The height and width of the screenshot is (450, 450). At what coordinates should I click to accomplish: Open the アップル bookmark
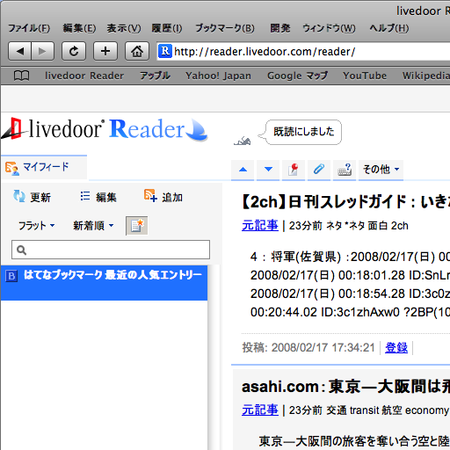155,76
